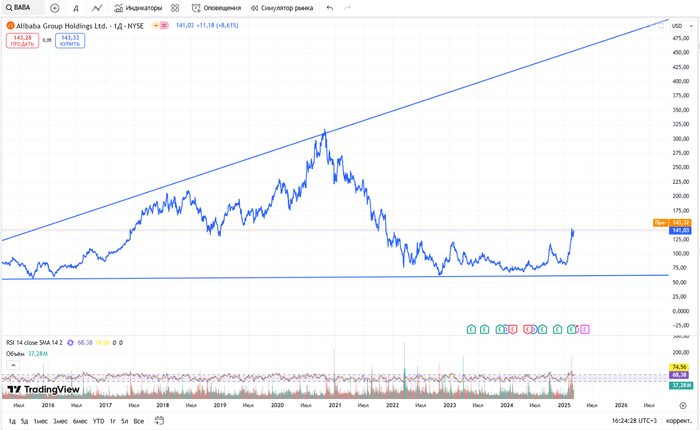Click the add symbol plus icon
Screen dimensions: 700x430
click(x=54, y=8)
